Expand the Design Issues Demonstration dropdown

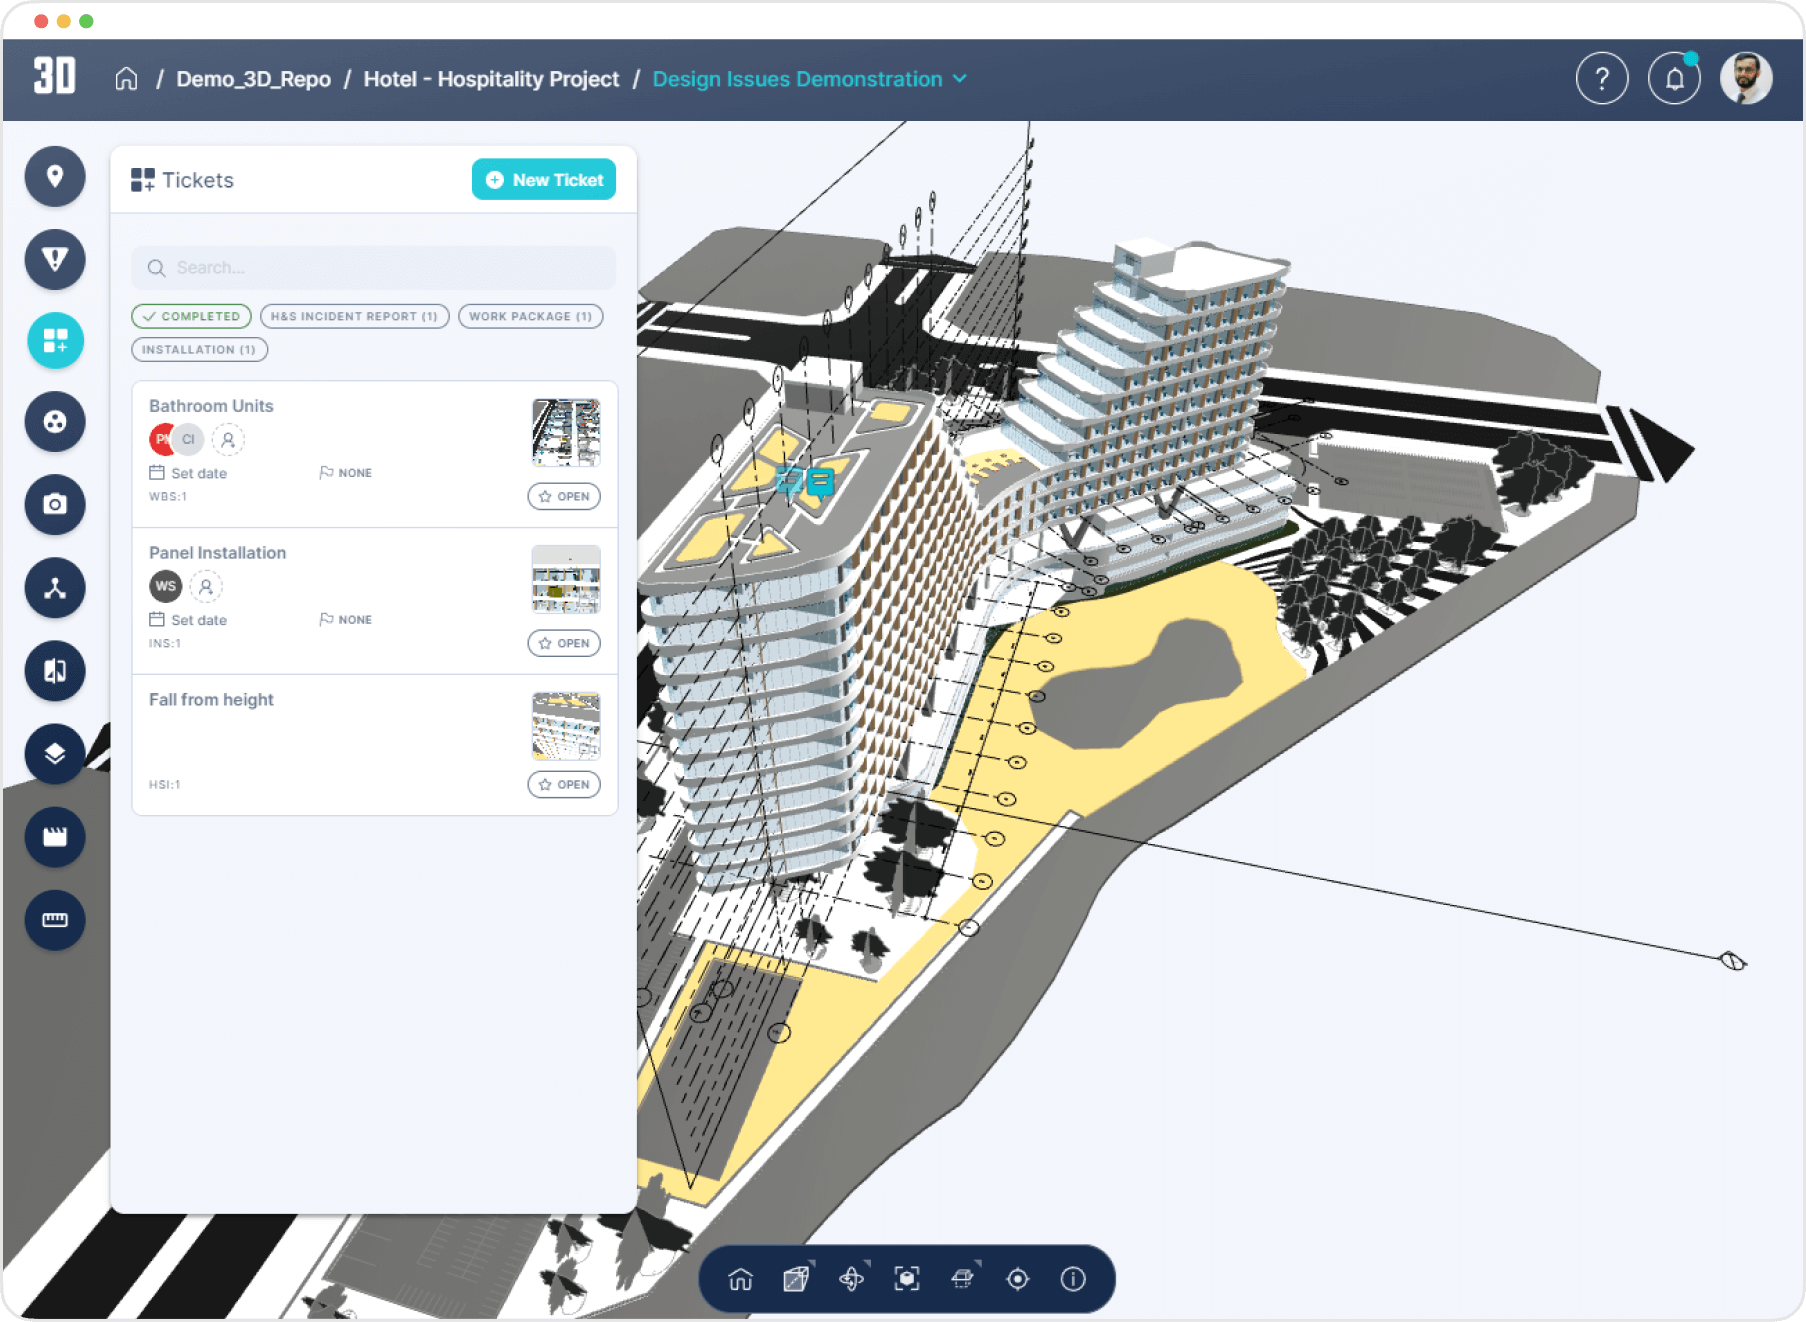pyautogui.click(x=960, y=78)
